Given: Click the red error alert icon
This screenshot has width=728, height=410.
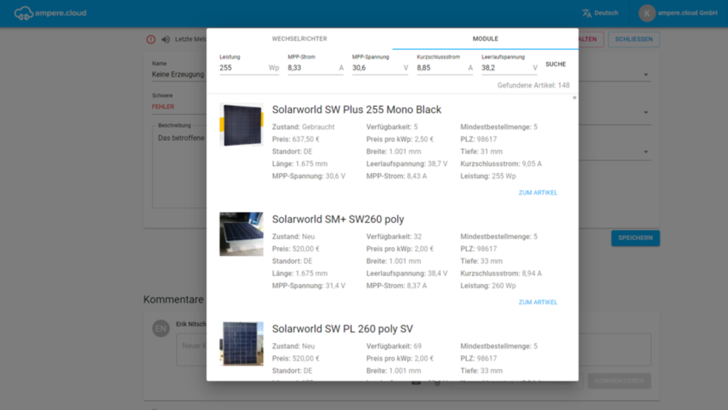Looking at the screenshot, I should pos(151,39).
